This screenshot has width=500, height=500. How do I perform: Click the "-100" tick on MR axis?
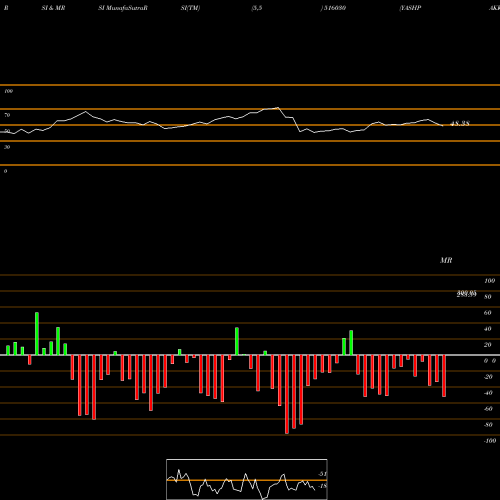click(490, 441)
